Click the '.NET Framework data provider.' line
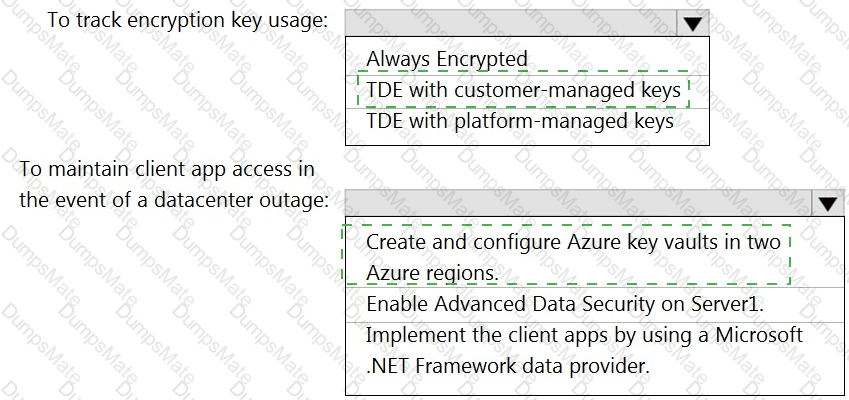 tap(508, 366)
